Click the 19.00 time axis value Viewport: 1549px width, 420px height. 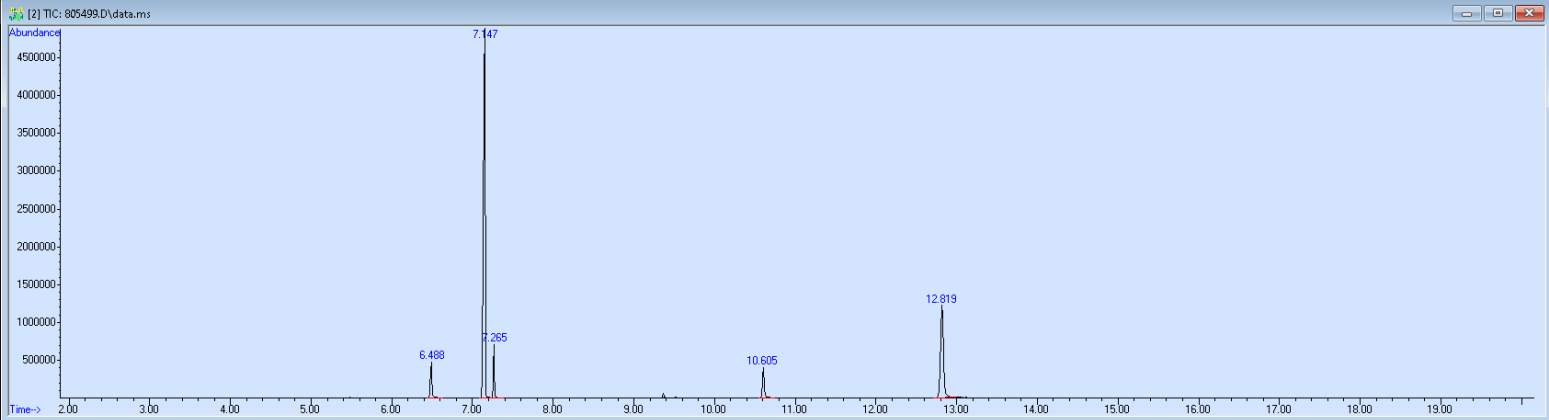click(1439, 409)
